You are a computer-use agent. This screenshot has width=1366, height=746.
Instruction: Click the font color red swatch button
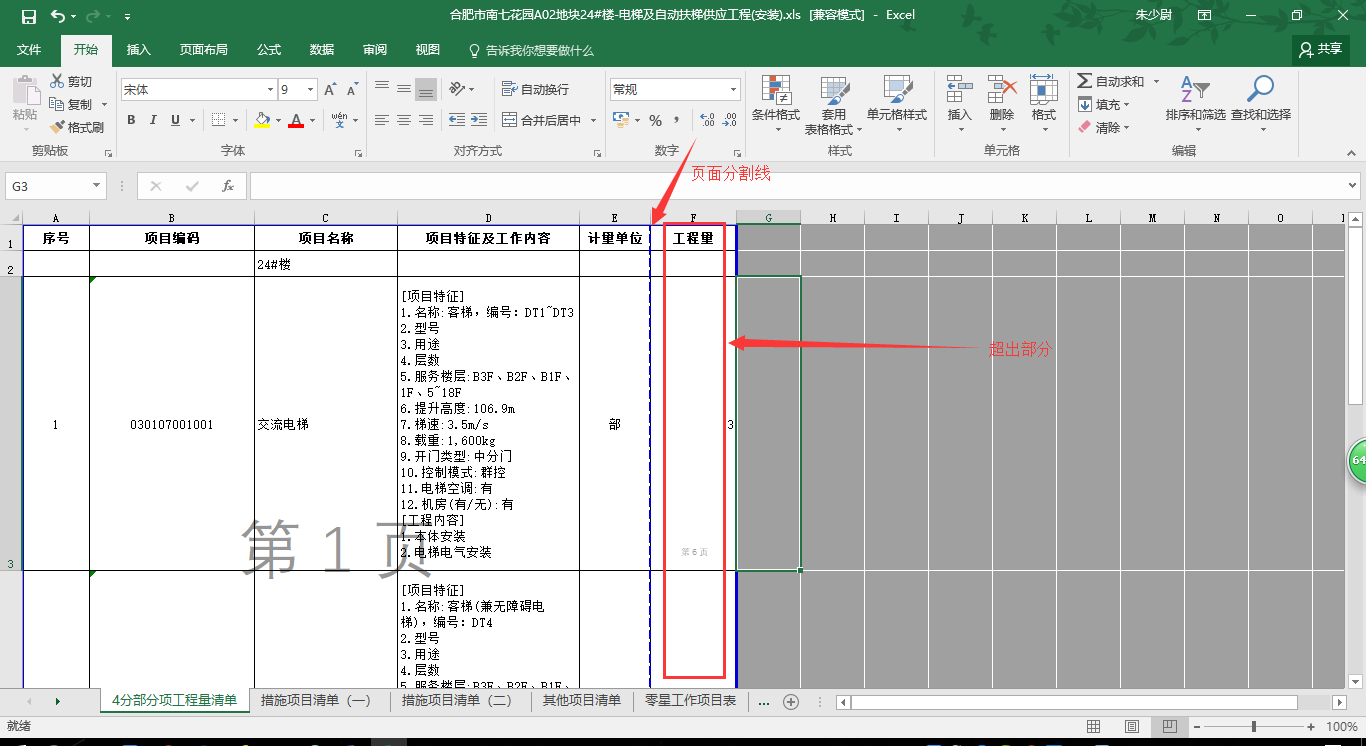296,120
